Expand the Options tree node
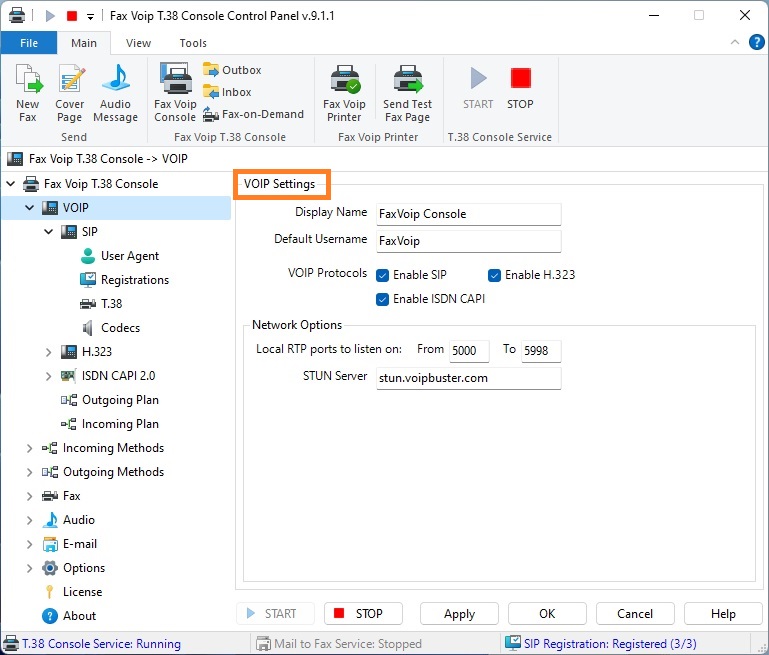Viewport: 769px width, 655px height. coord(29,568)
